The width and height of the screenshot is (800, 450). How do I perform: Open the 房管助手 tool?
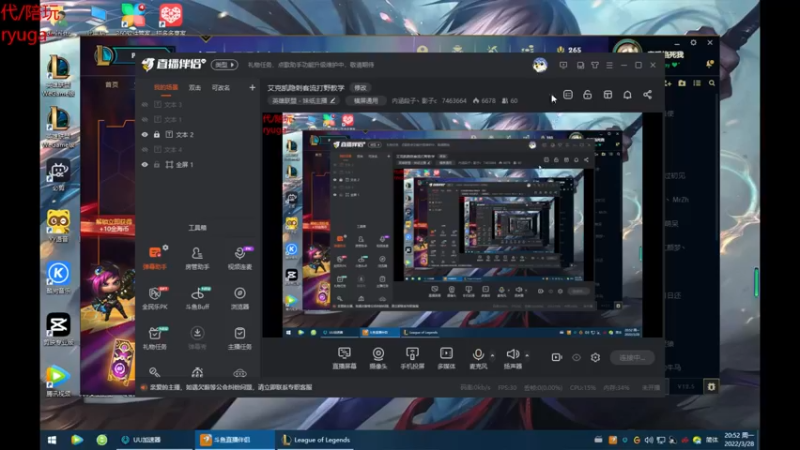[x=197, y=258]
